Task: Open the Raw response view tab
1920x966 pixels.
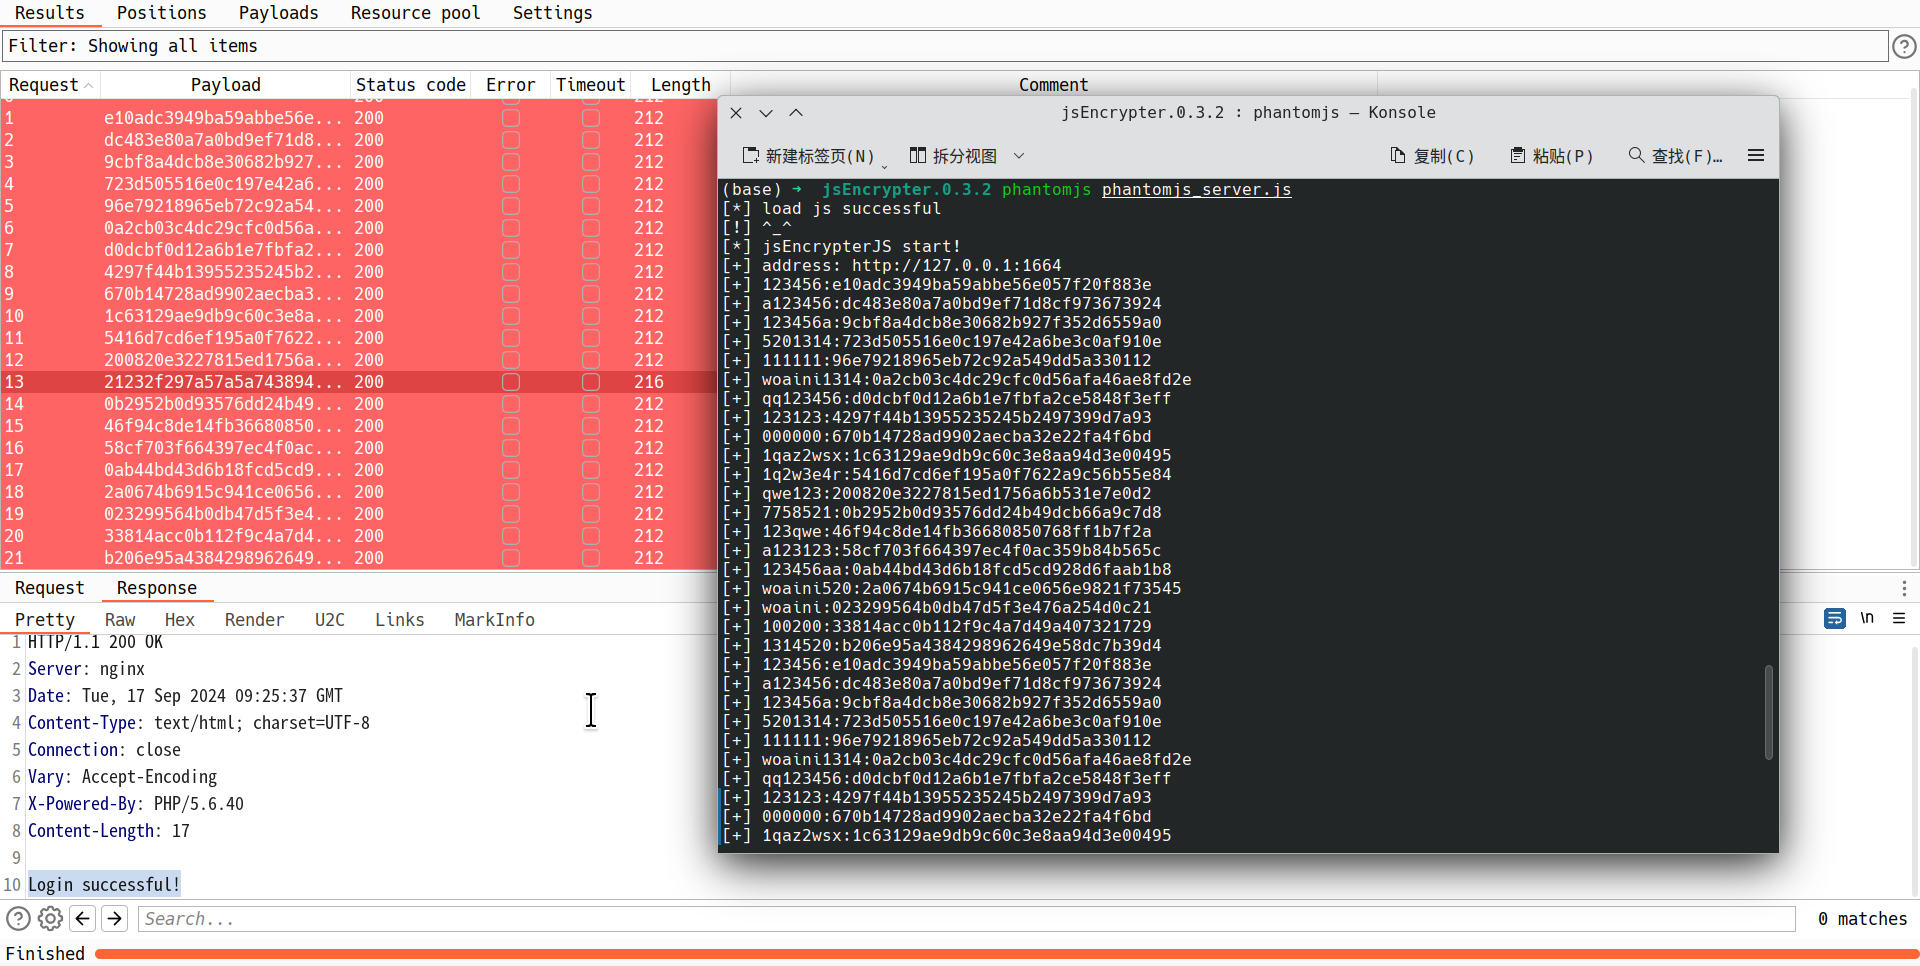Action: (x=120, y=620)
